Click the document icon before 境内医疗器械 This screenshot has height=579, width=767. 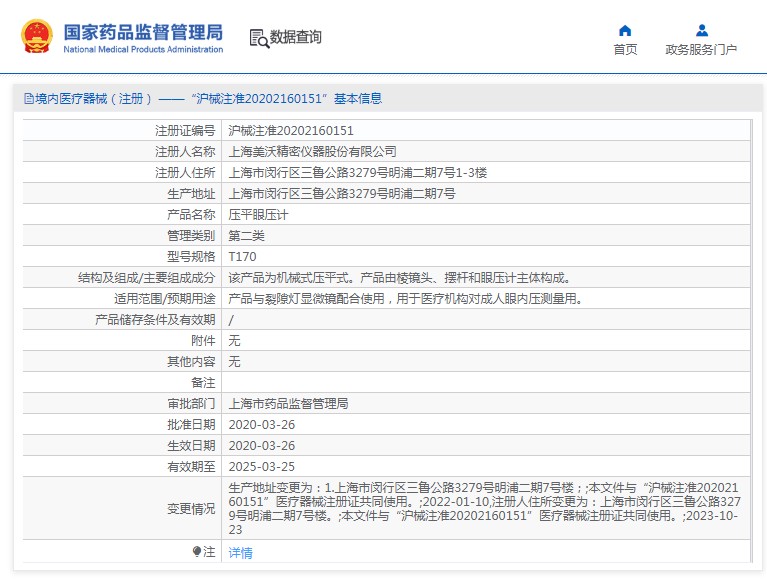(x=28, y=99)
